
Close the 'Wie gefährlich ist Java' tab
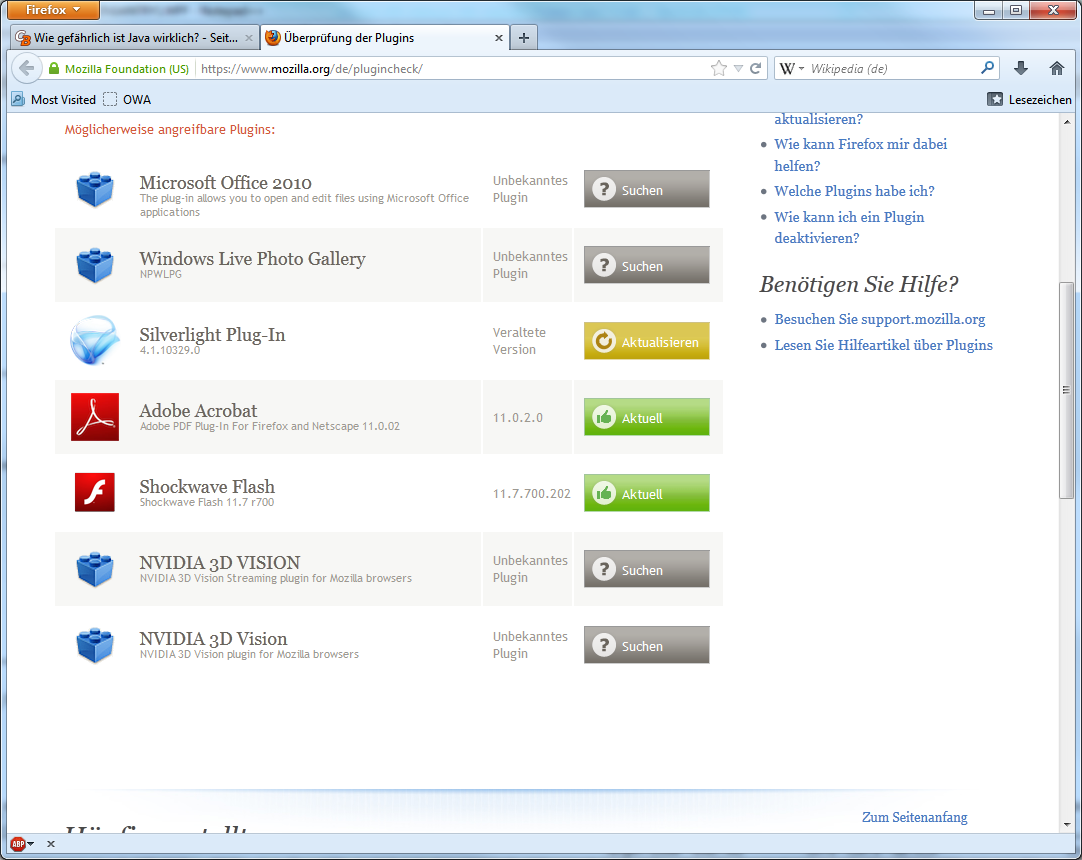coord(249,38)
